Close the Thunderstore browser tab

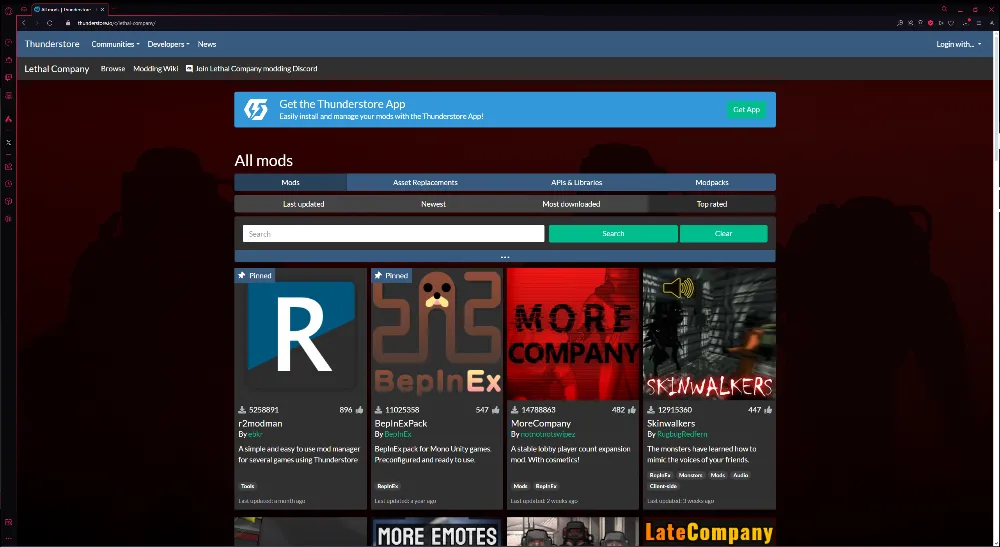tap(102, 10)
